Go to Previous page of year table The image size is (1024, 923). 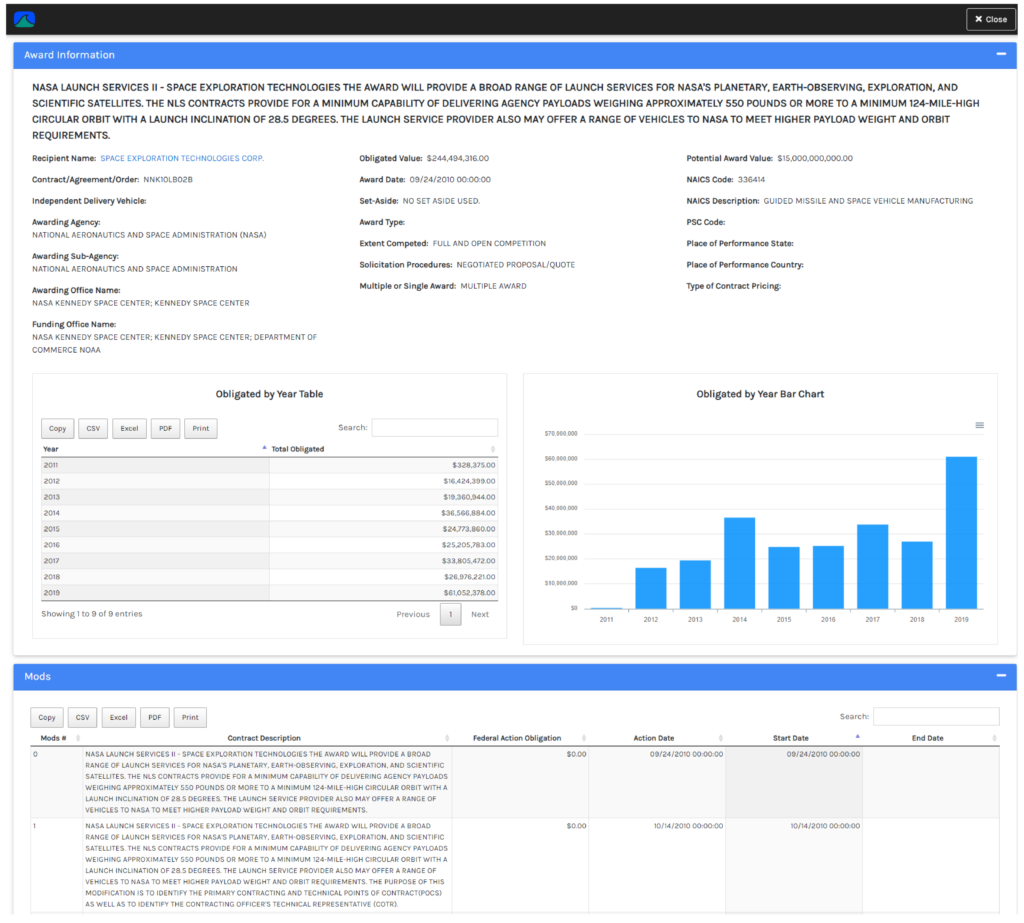point(413,614)
